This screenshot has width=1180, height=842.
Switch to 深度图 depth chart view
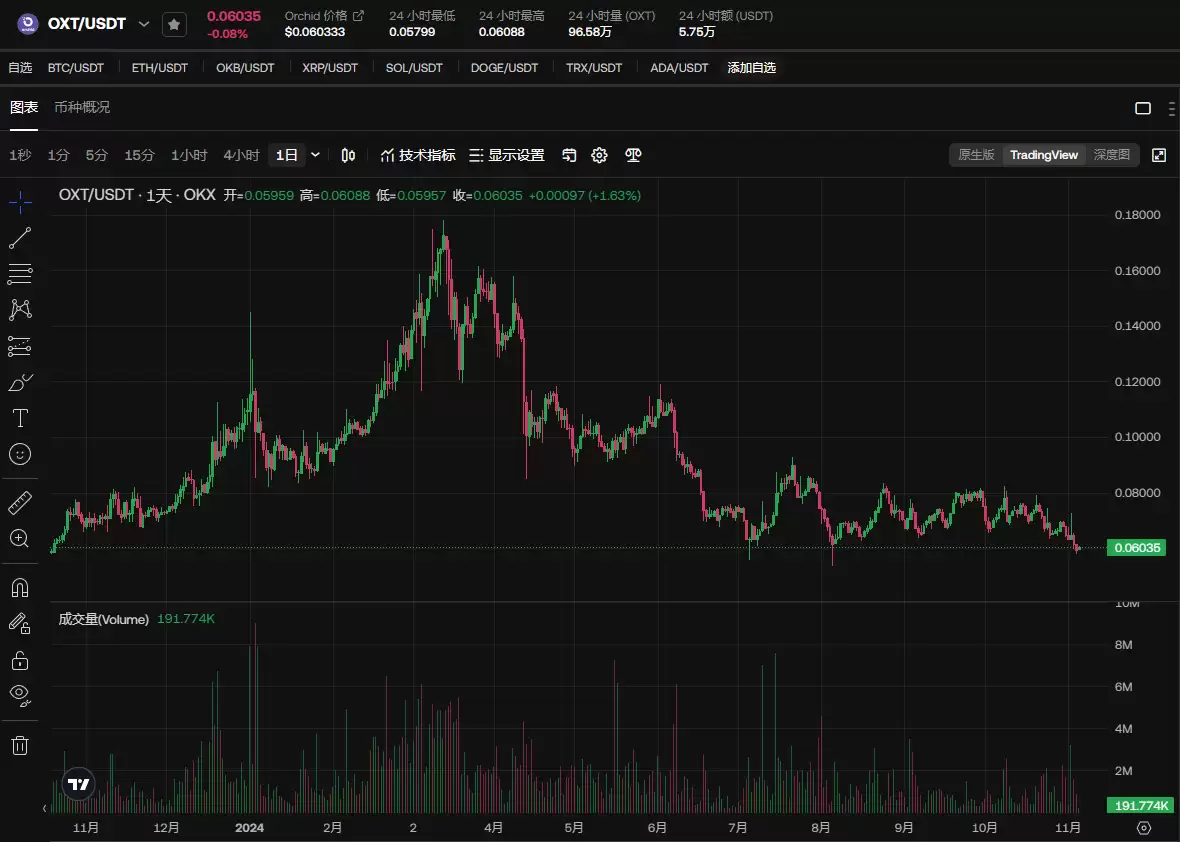click(1111, 155)
